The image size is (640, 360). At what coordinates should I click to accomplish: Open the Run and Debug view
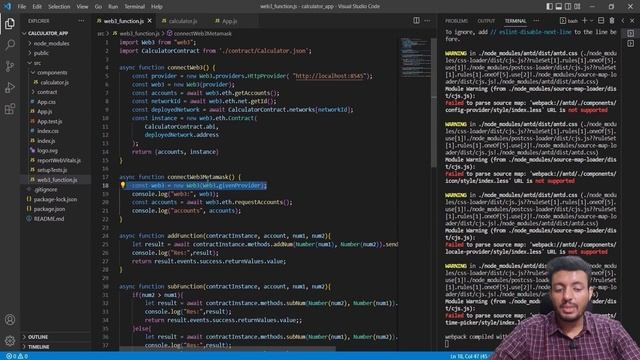[x=10, y=87]
